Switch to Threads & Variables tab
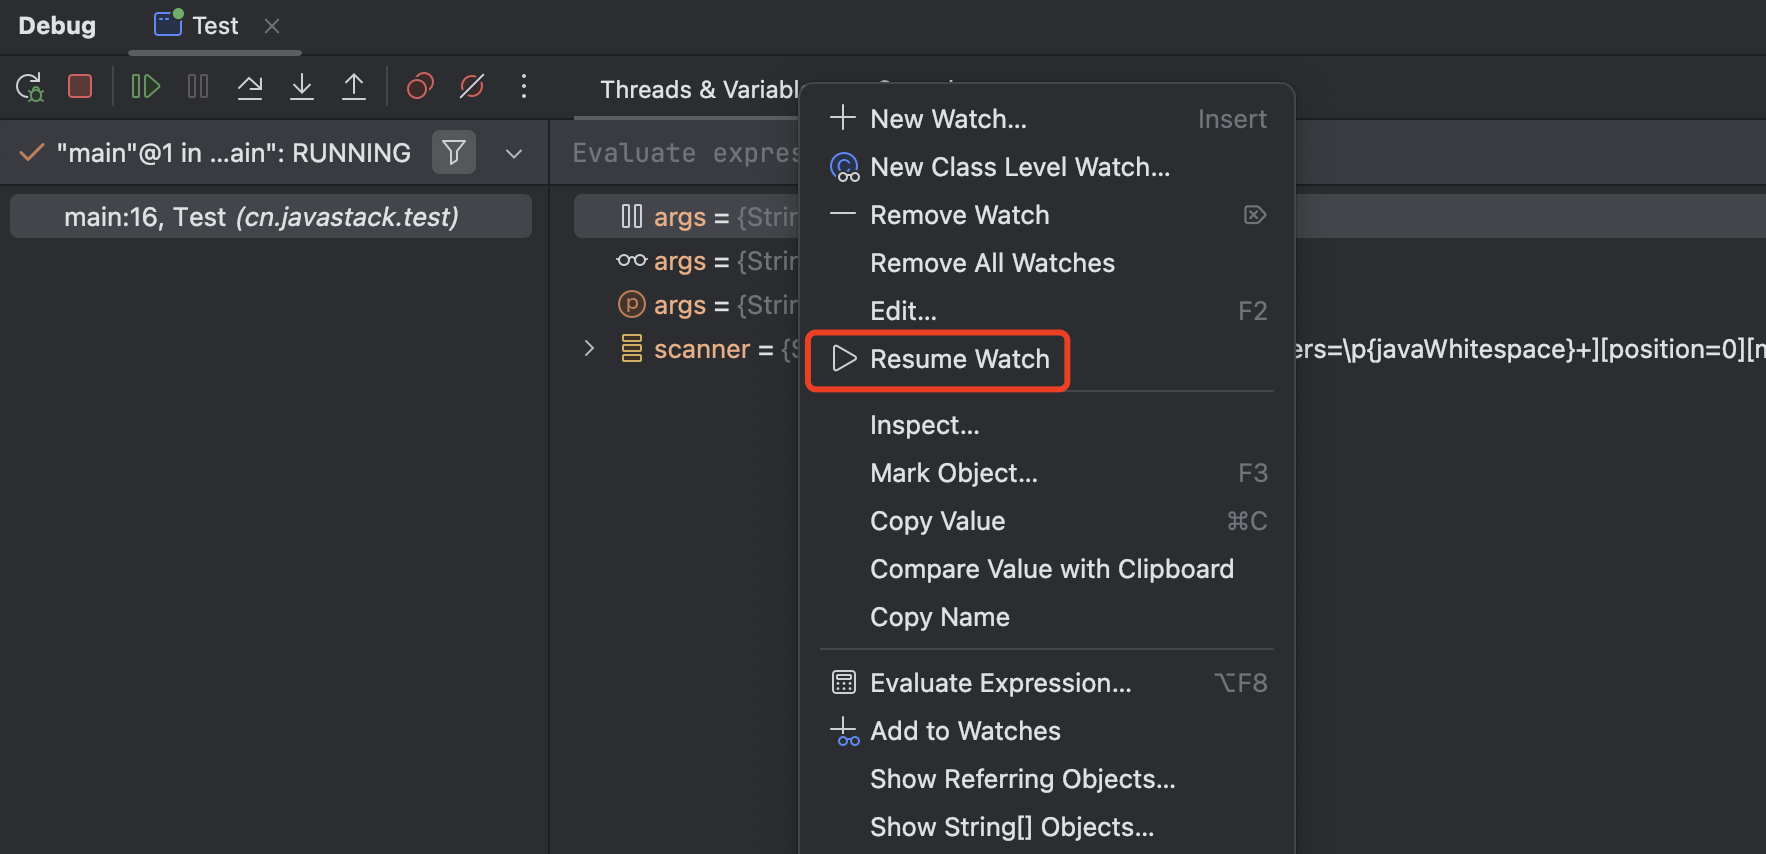This screenshot has width=1766, height=854. coord(698,90)
